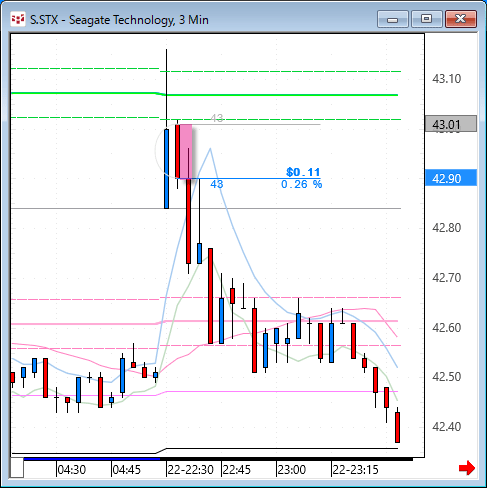This screenshot has width=487, height=488.
Task: Click the red scroll-right arrow
Action: (467, 468)
